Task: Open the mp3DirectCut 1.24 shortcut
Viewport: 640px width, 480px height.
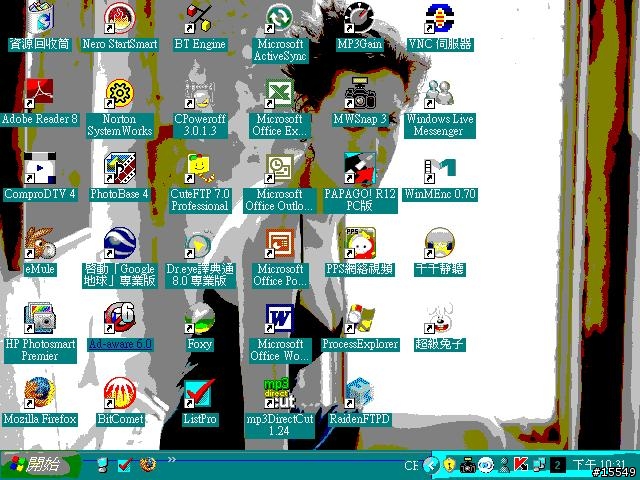Action: tap(279, 393)
